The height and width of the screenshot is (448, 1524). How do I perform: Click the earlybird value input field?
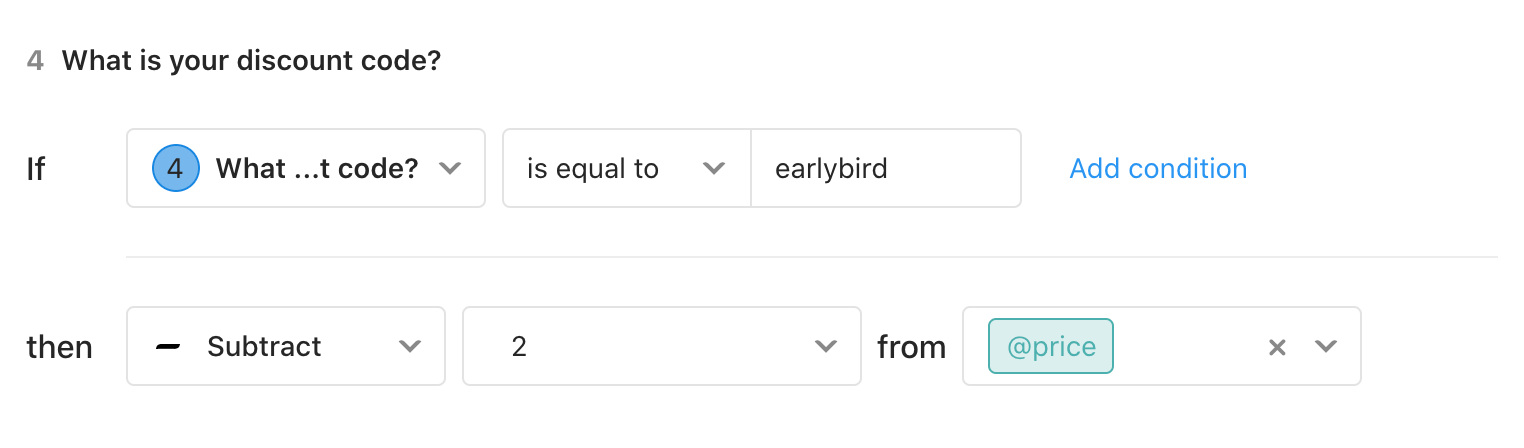886,168
